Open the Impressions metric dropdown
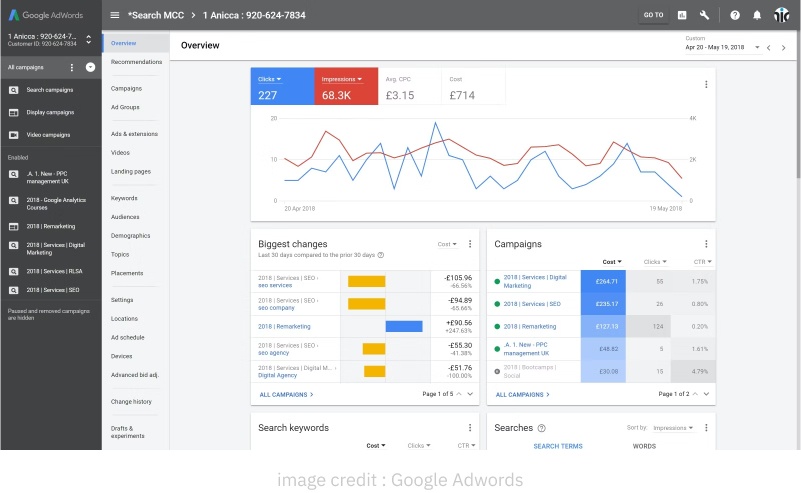The width and height of the screenshot is (801, 493). tap(342, 79)
